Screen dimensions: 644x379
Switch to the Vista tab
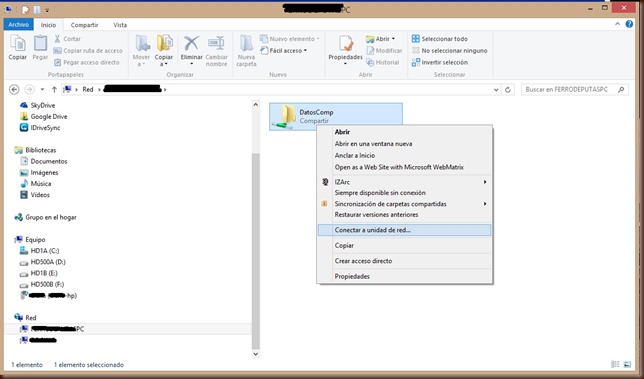[120, 25]
